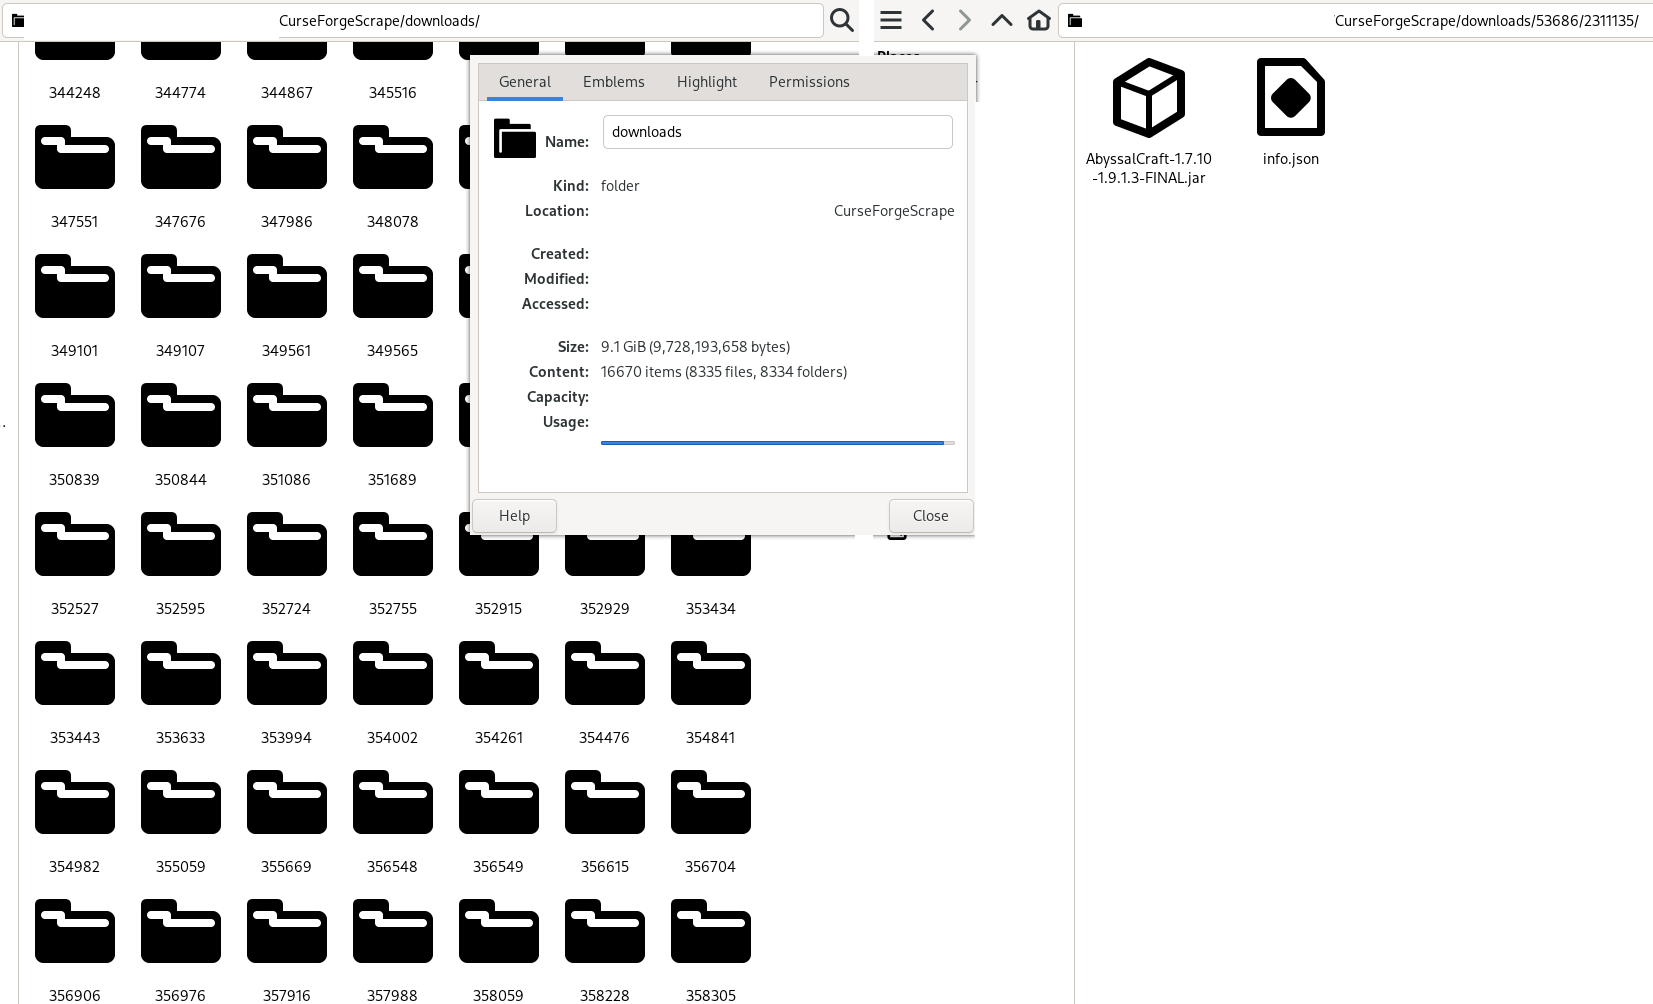1653x1004 pixels.
Task: Select folder 354982
Action: [75, 802]
